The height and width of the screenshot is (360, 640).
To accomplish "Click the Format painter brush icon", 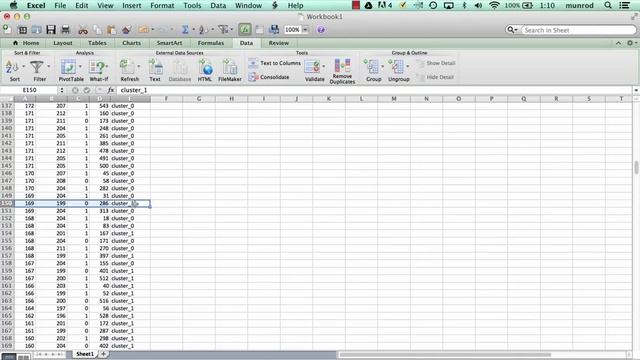I will point(126,29).
